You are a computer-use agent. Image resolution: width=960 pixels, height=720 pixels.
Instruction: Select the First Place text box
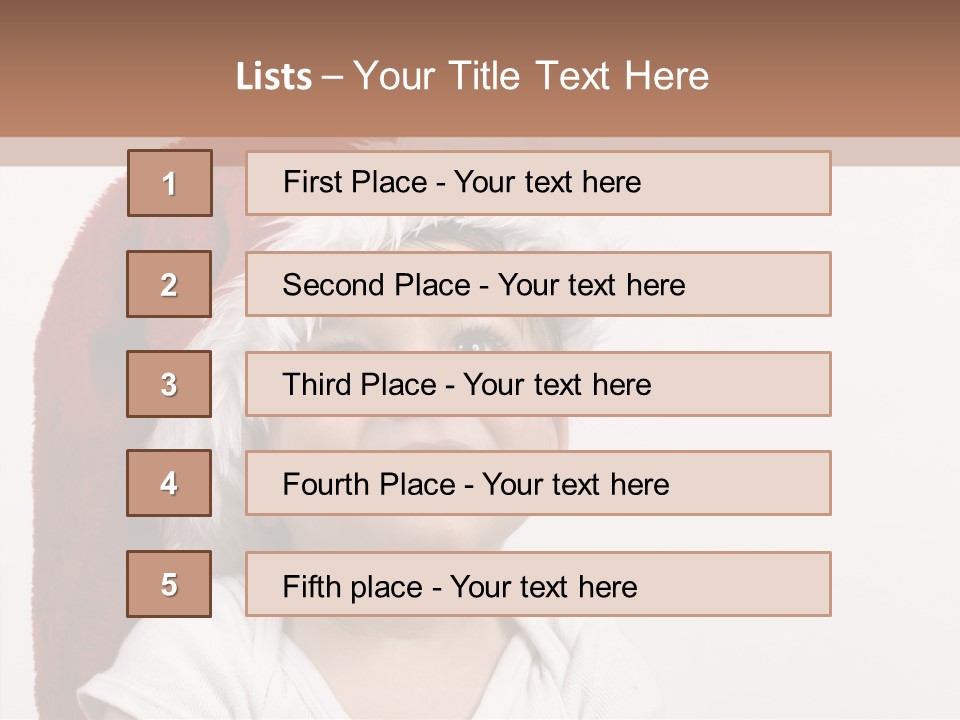[538, 183]
